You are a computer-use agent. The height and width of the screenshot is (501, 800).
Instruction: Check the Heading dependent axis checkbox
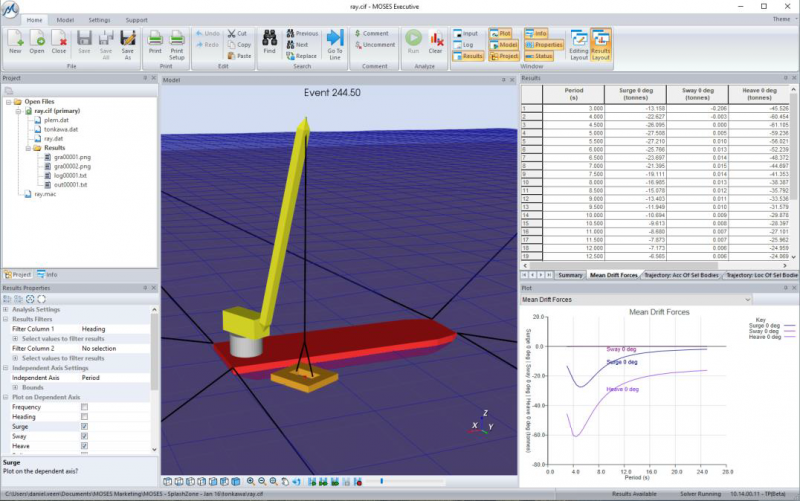point(84,417)
